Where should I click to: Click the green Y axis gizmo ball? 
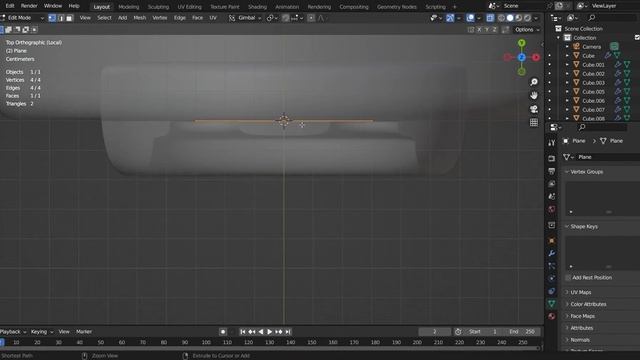(522, 43)
